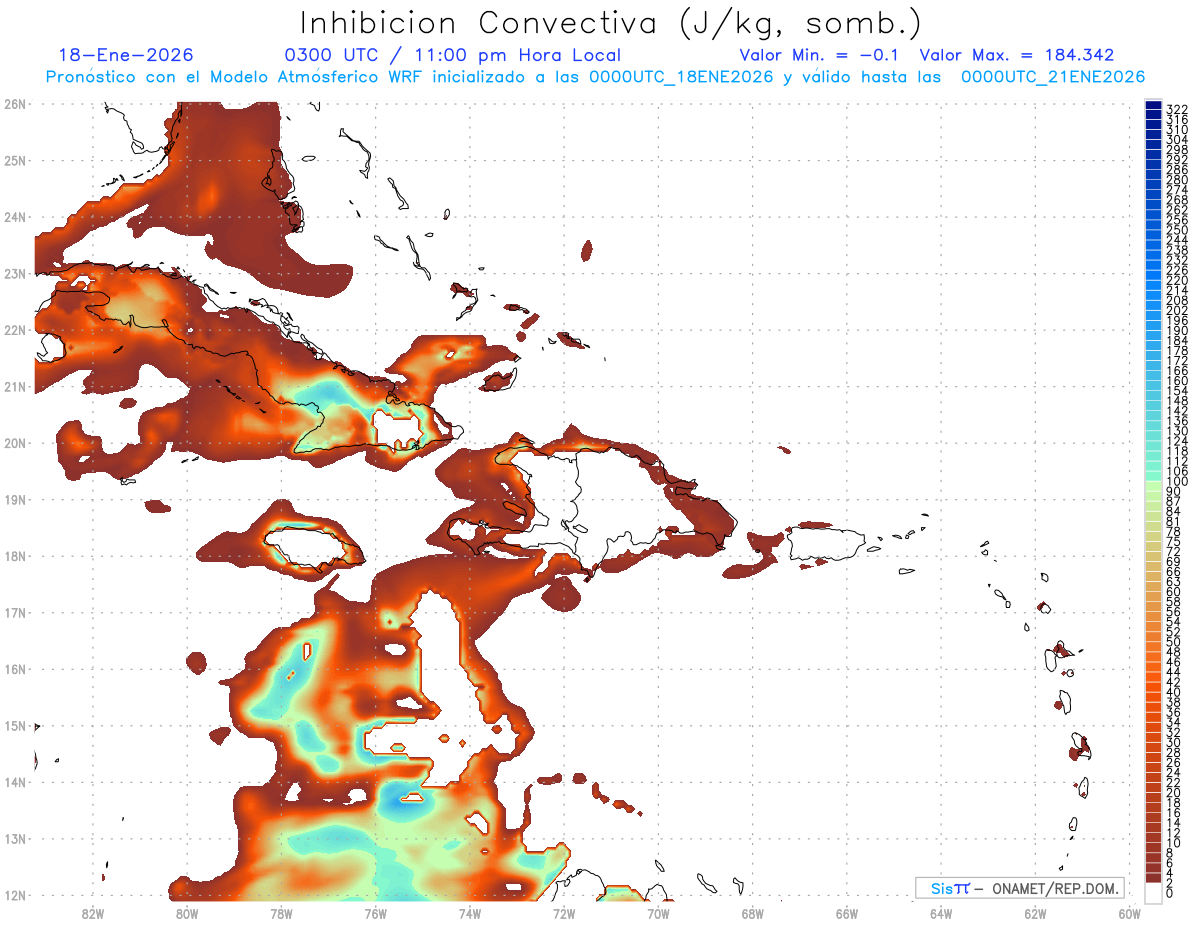
Task: Click the 19N latitude label
Action: pos(15,499)
